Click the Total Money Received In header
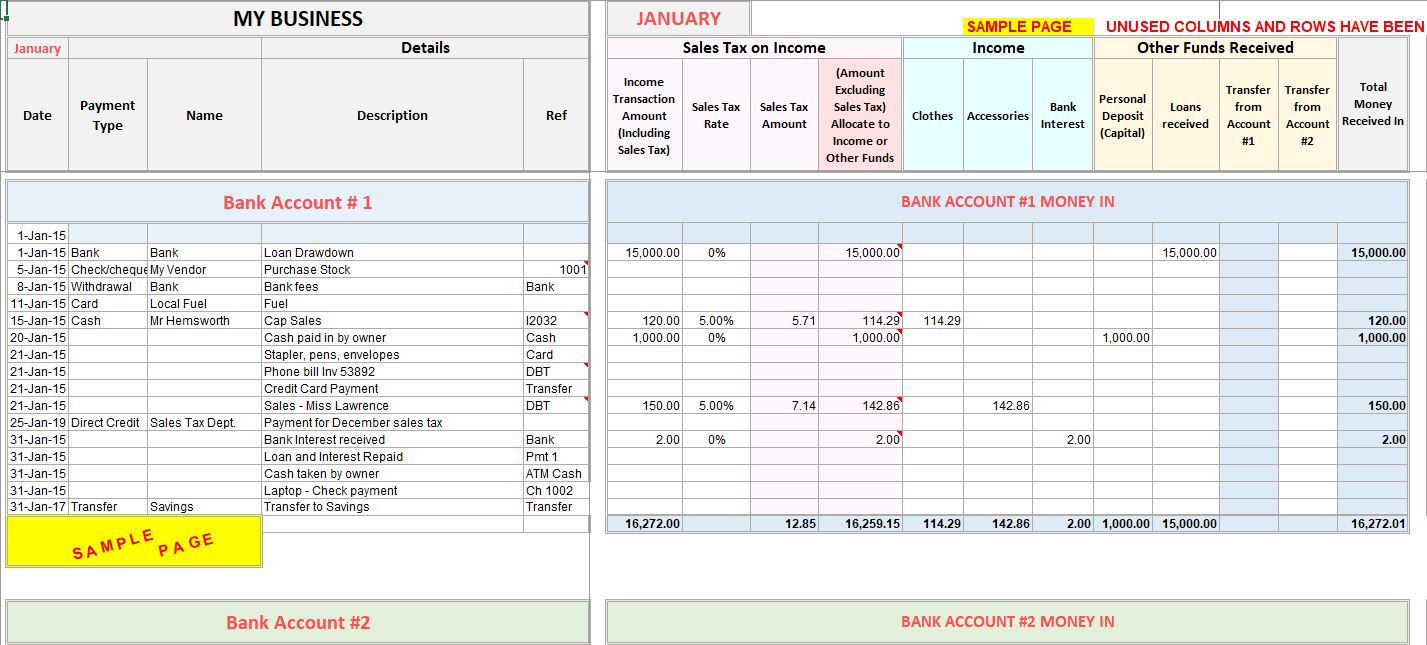Viewport: 1427px width, 645px height. [1373, 104]
